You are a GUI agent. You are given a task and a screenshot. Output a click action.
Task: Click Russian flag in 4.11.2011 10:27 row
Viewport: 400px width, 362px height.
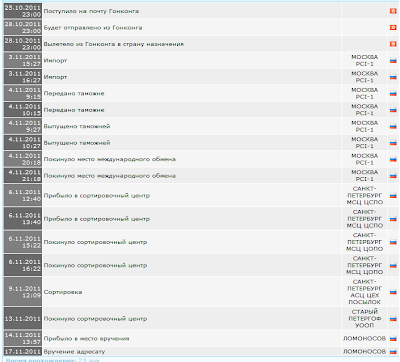click(x=393, y=143)
